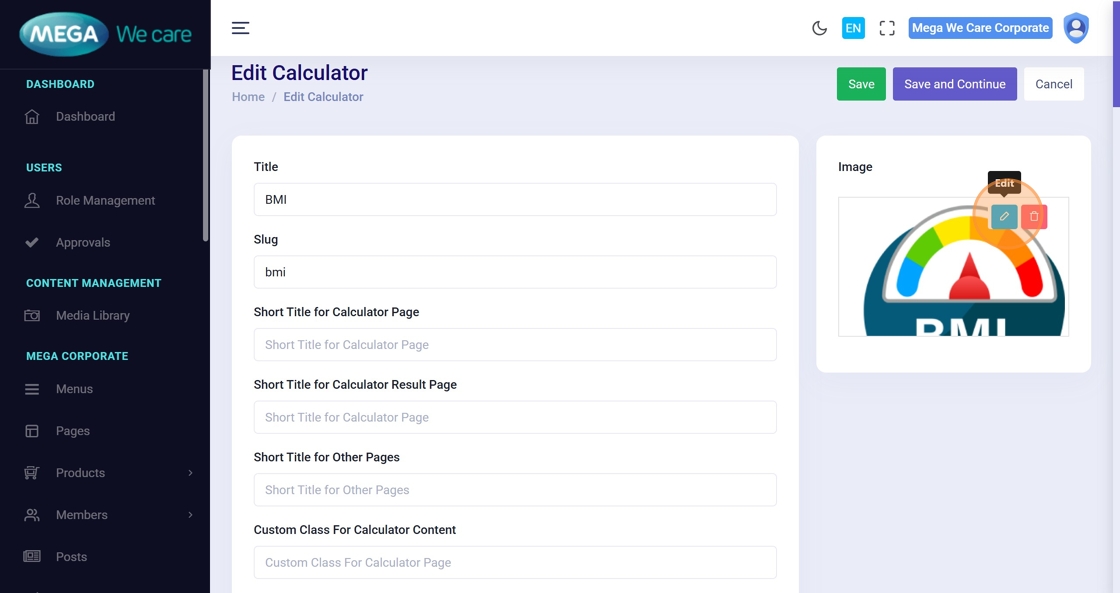
Task: Expand the Products submenu chevron
Action: click(x=190, y=473)
